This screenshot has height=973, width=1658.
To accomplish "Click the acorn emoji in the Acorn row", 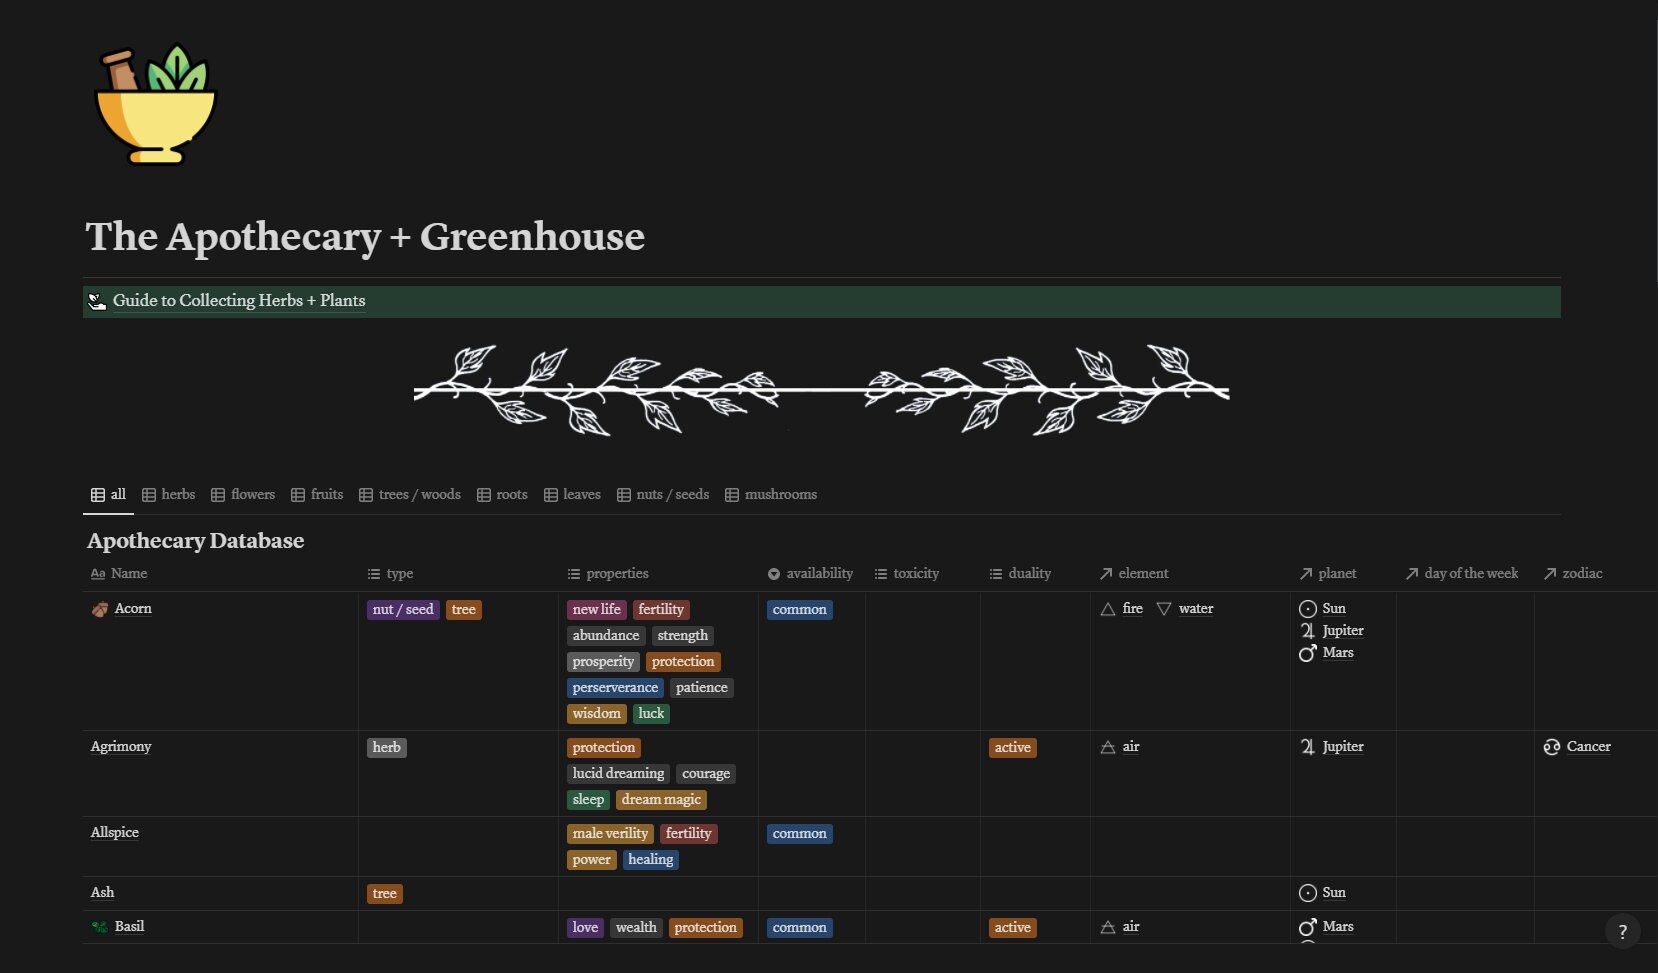I will point(98,609).
